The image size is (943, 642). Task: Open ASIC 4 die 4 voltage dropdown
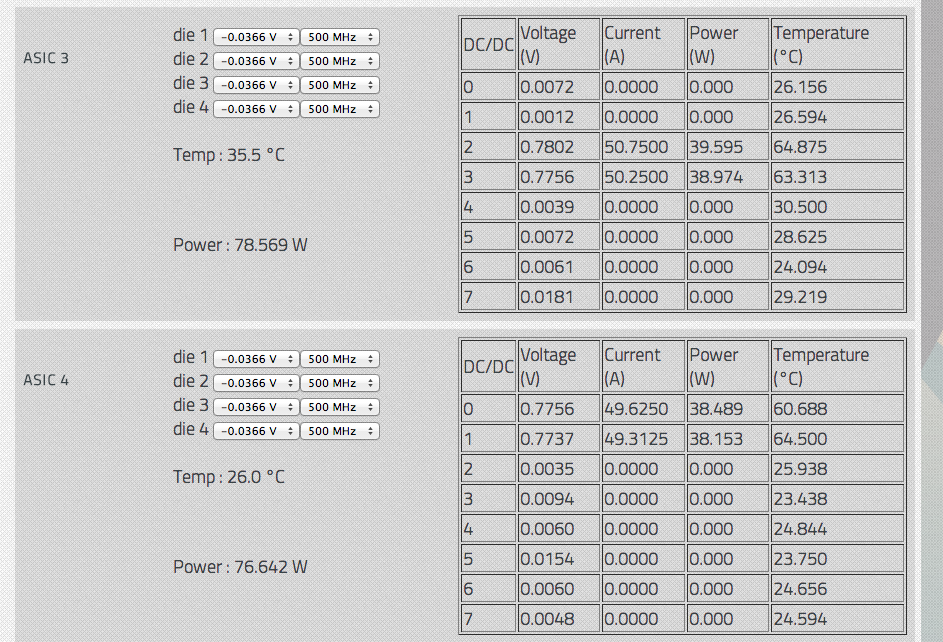point(256,432)
